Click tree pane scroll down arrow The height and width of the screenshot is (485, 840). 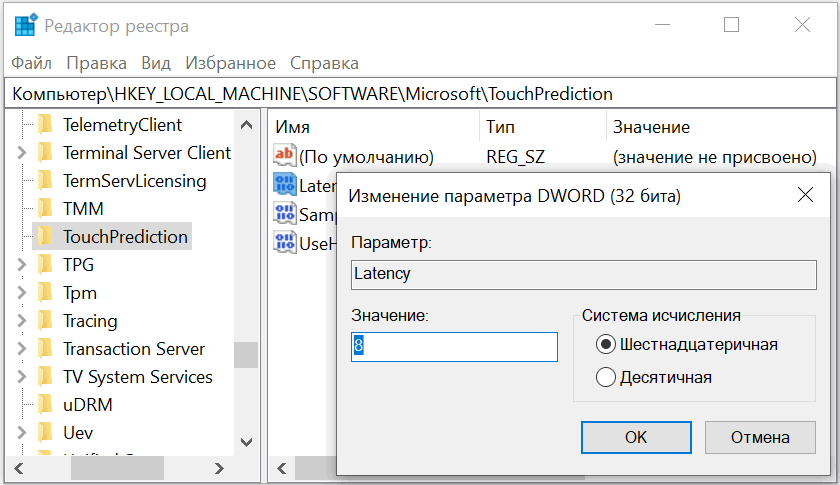tap(246, 442)
